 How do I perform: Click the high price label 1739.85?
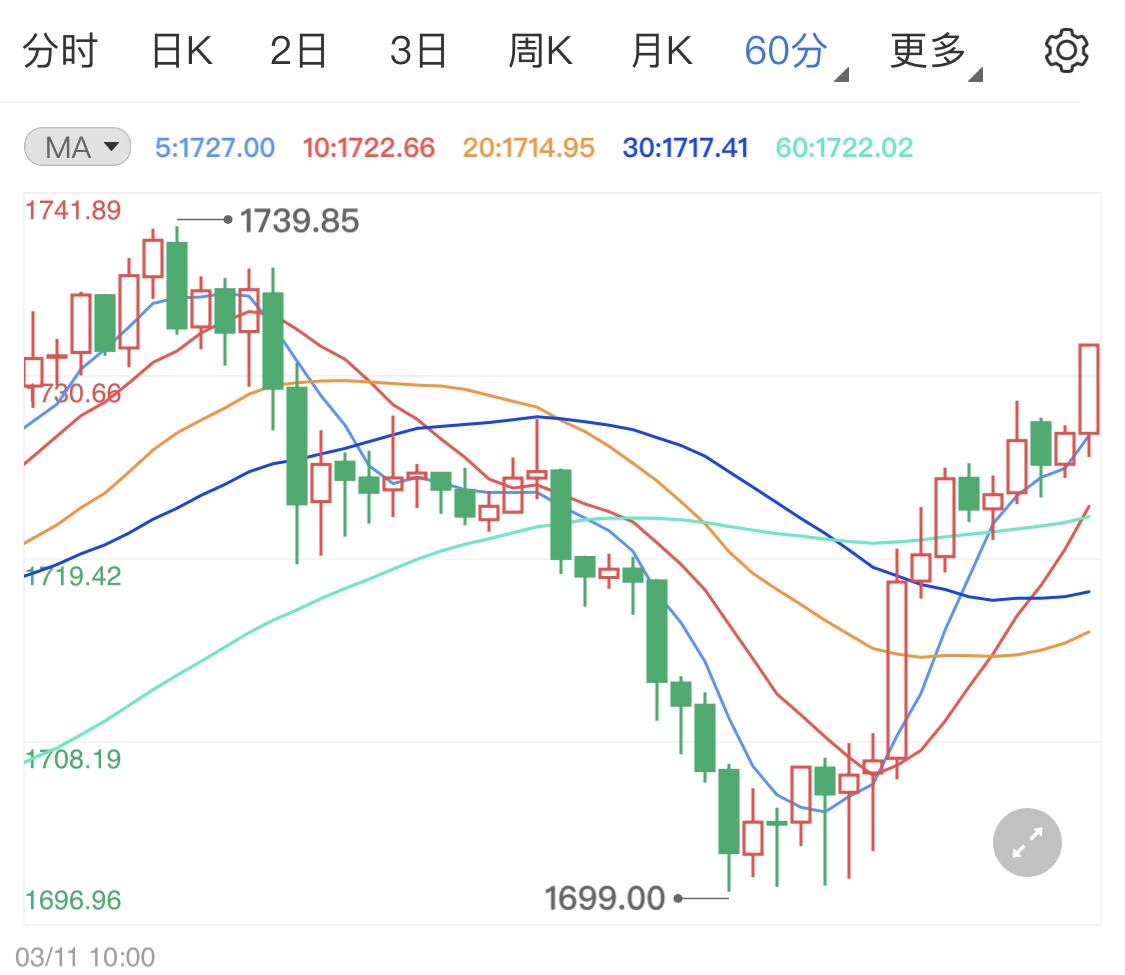(x=299, y=221)
